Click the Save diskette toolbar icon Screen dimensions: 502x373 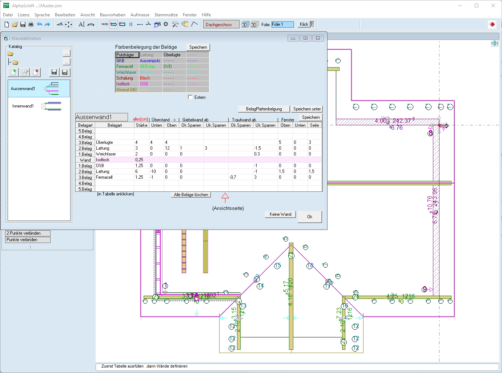point(23,24)
